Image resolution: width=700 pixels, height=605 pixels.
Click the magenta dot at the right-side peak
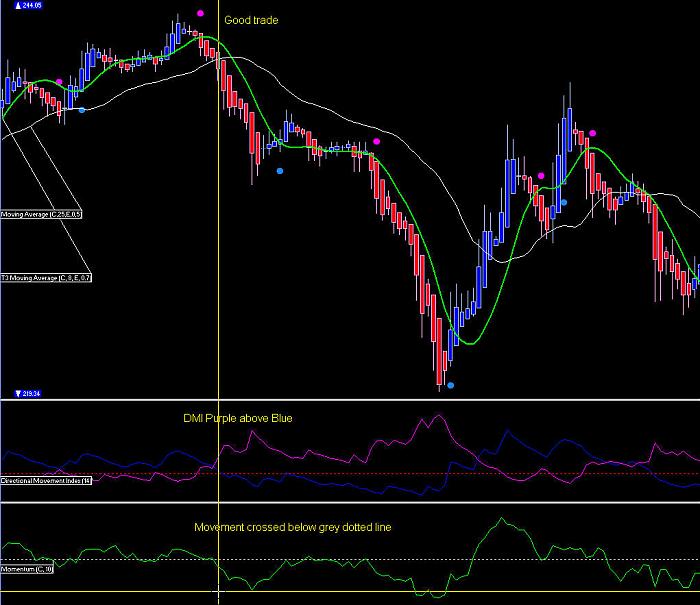point(592,133)
